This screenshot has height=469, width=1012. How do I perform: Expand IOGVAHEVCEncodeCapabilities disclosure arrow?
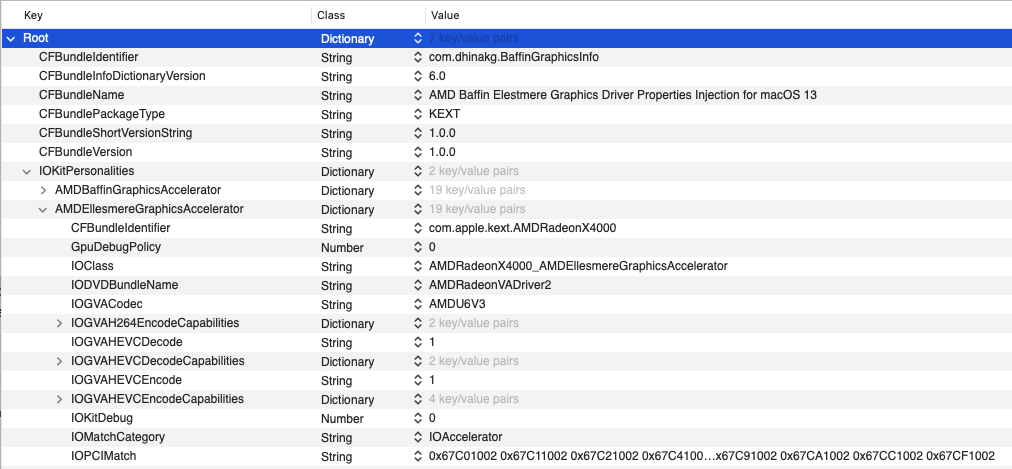tap(59, 399)
